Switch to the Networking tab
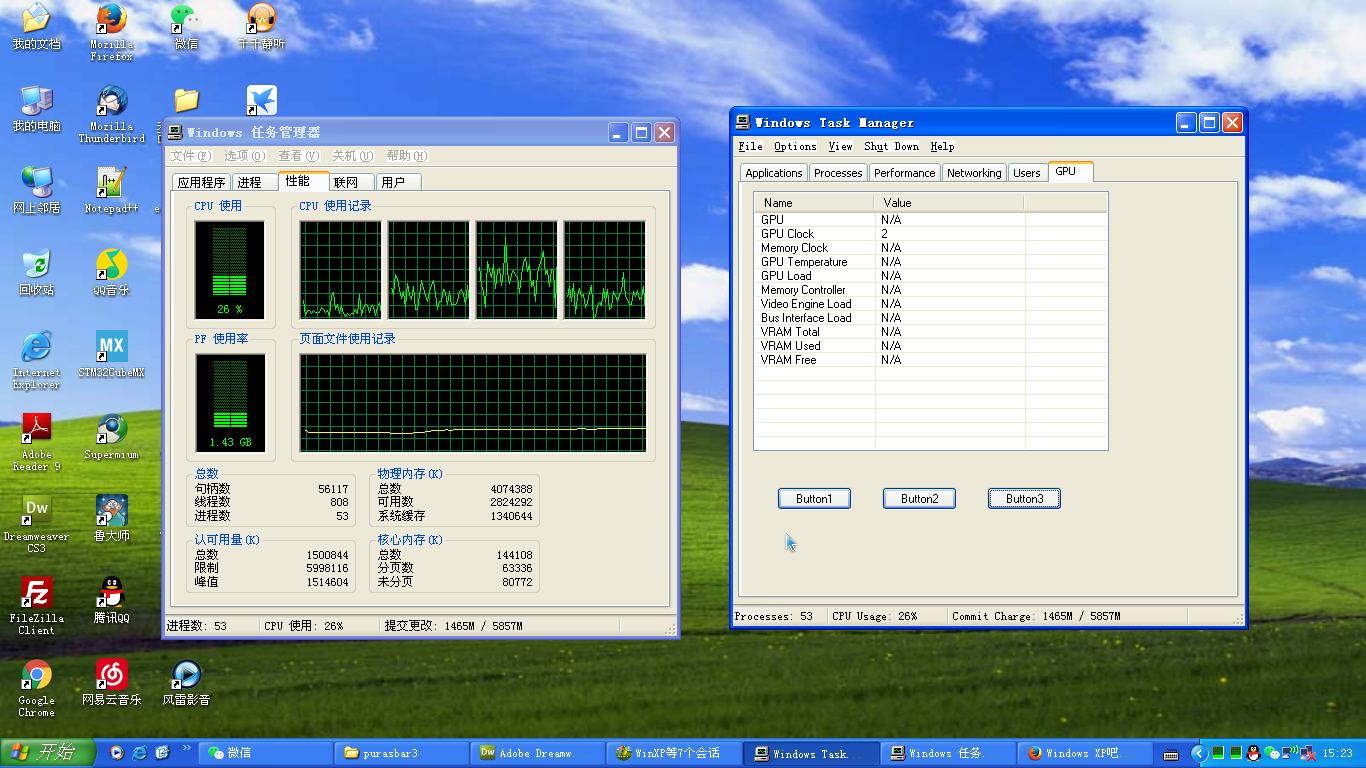1366x768 pixels. (x=973, y=173)
